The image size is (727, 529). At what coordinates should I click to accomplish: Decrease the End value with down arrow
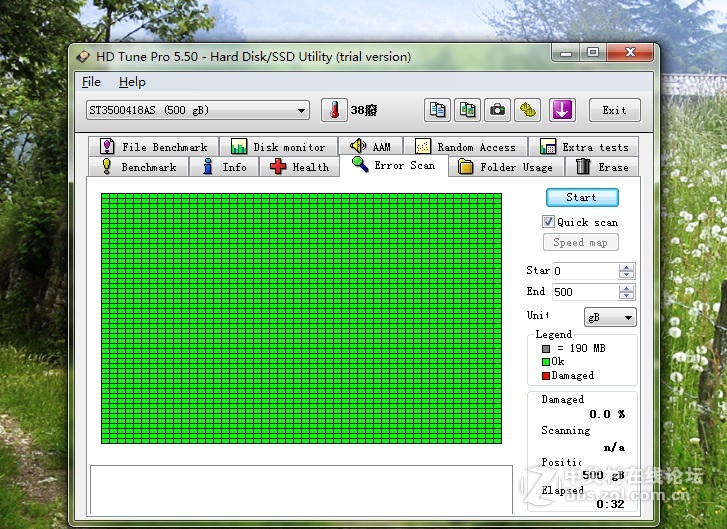626,296
